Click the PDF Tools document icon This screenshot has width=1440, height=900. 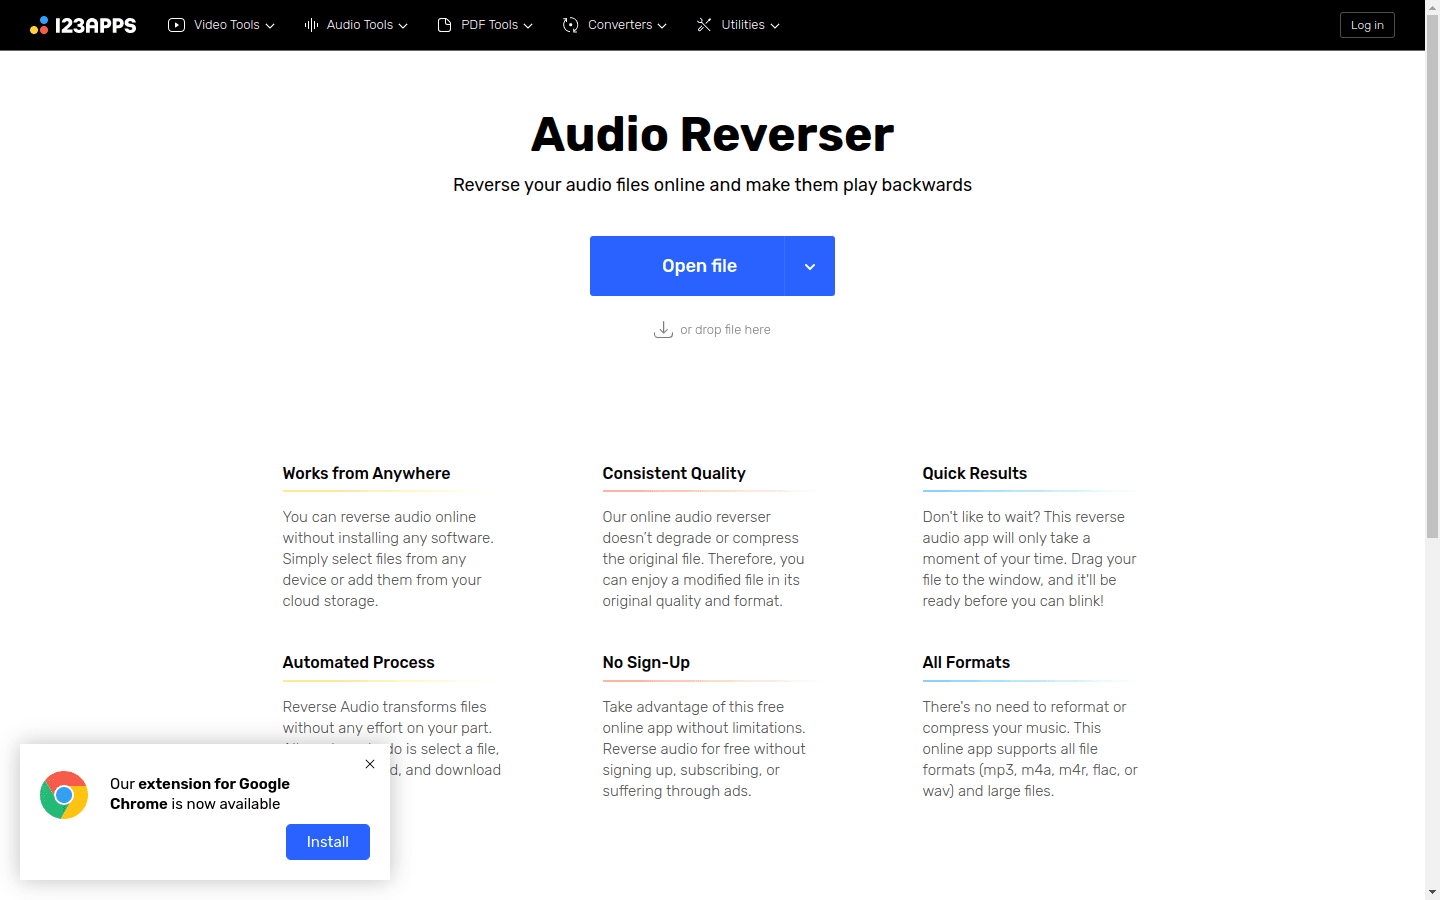(444, 24)
